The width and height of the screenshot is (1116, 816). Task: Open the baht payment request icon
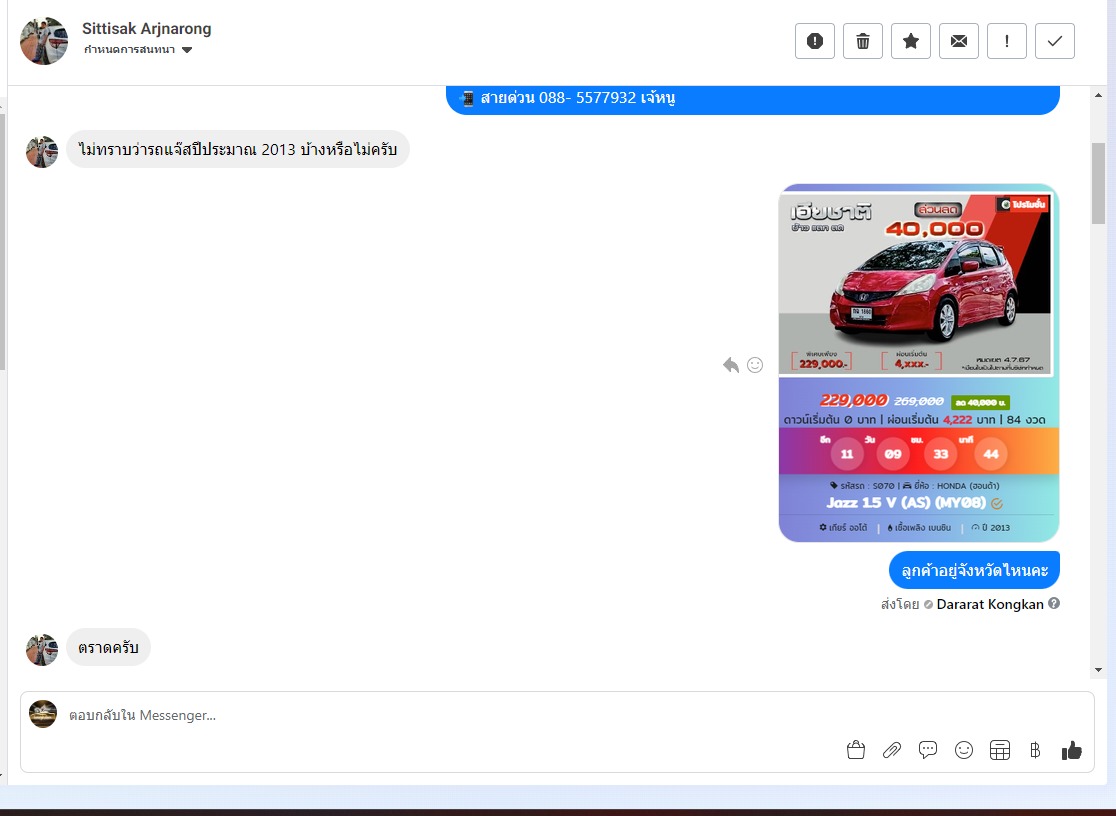pyautogui.click(x=1035, y=750)
